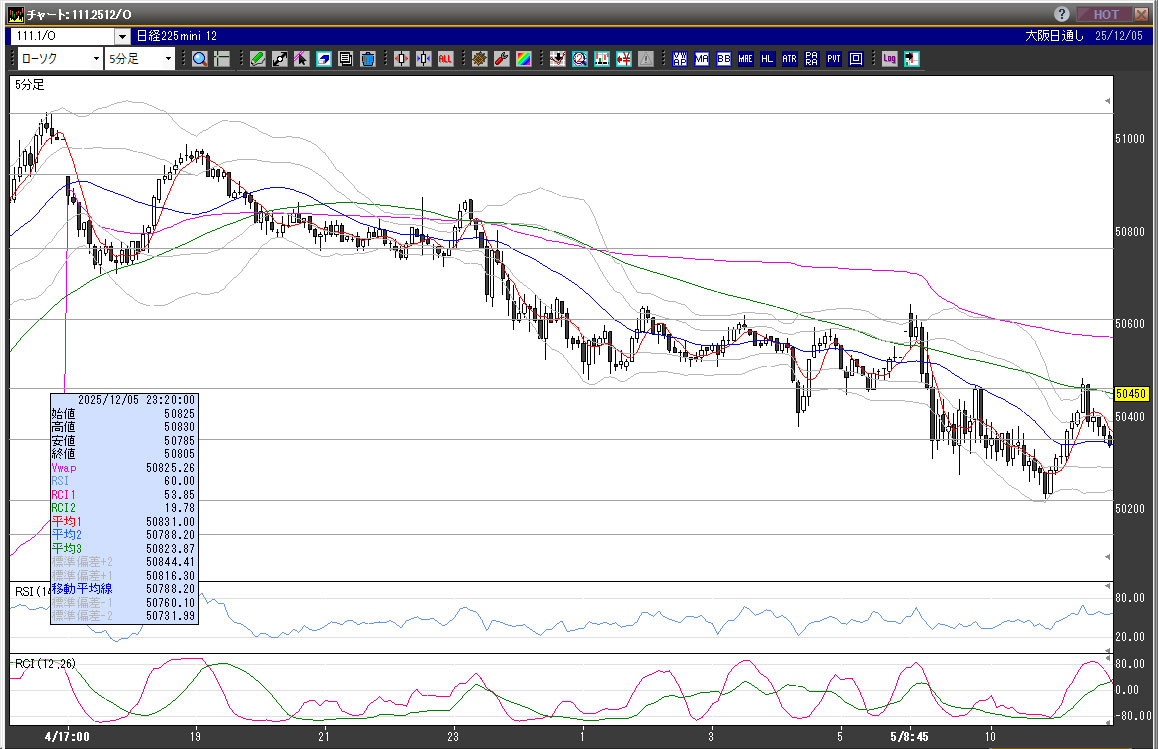
Task: Open the ローソク chart type dropdown
Action: tap(96, 59)
